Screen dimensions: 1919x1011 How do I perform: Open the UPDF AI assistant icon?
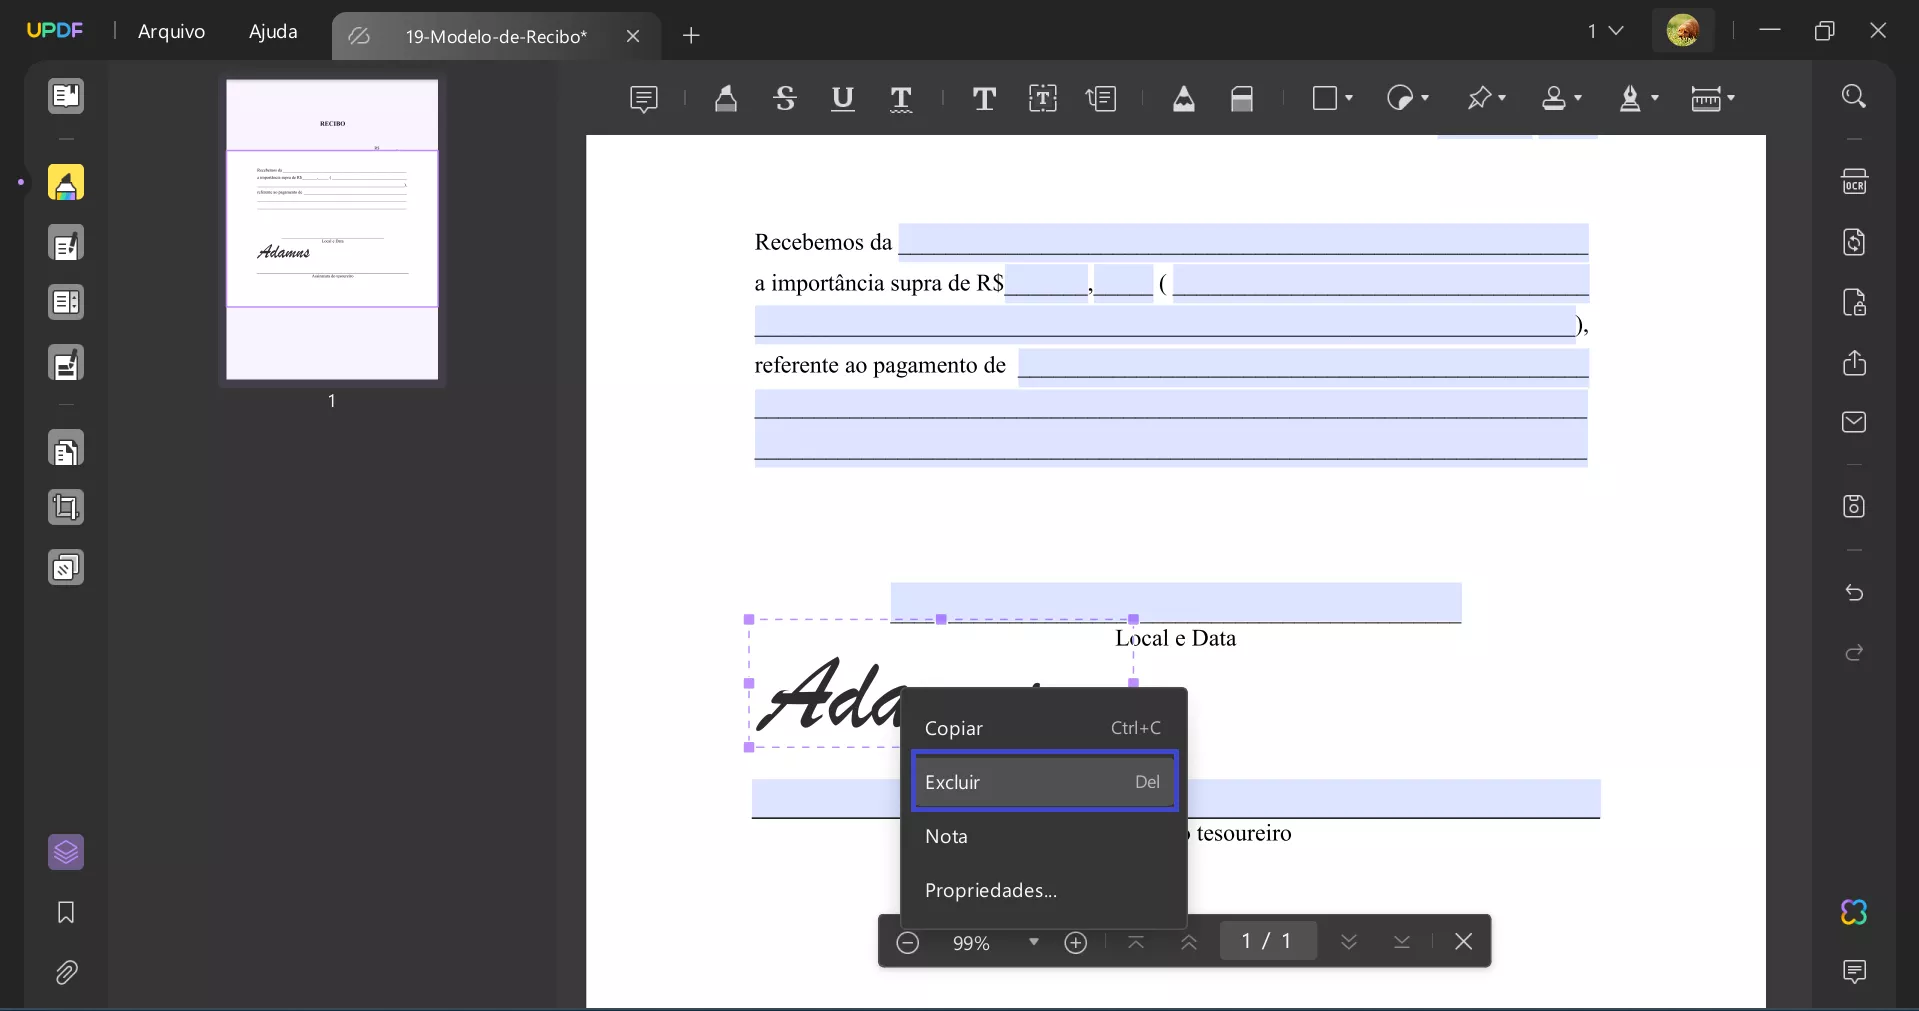[x=1854, y=912]
